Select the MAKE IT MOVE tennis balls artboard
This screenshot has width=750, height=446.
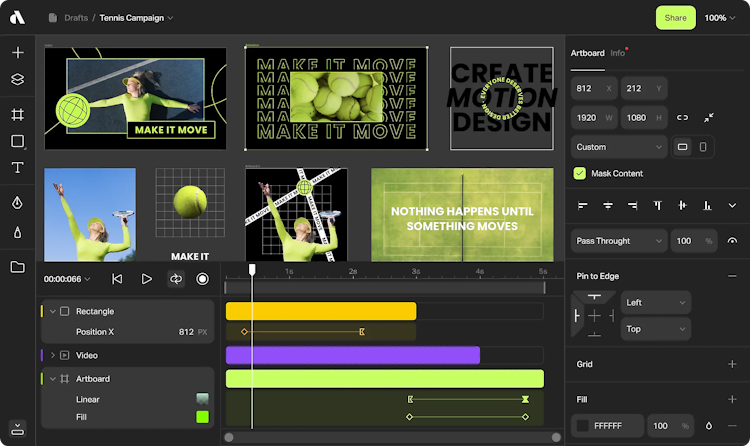click(x=337, y=98)
